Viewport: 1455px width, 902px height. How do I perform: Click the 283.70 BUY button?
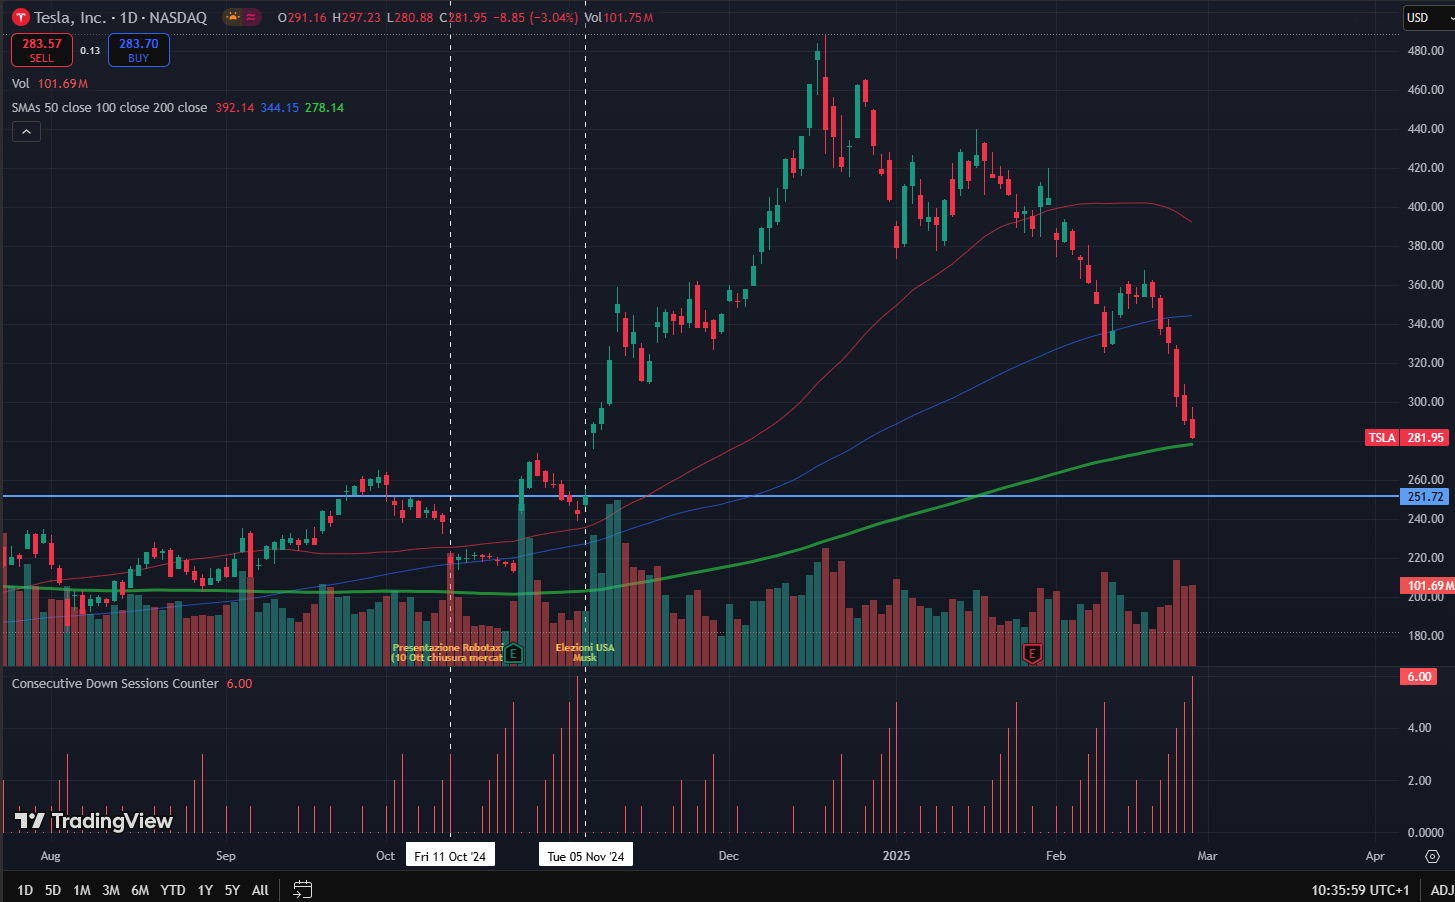pos(139,50)
